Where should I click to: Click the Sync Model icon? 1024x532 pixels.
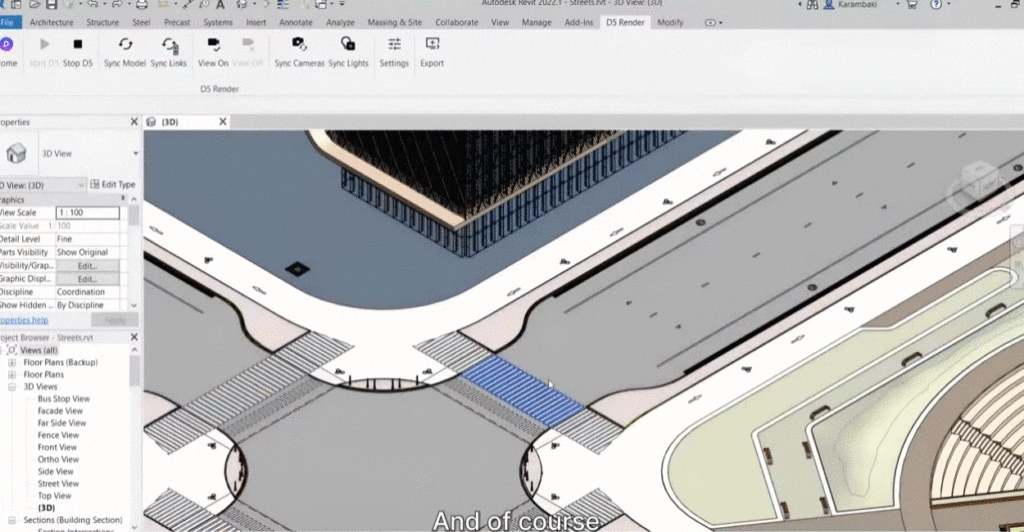click(125, 44)
